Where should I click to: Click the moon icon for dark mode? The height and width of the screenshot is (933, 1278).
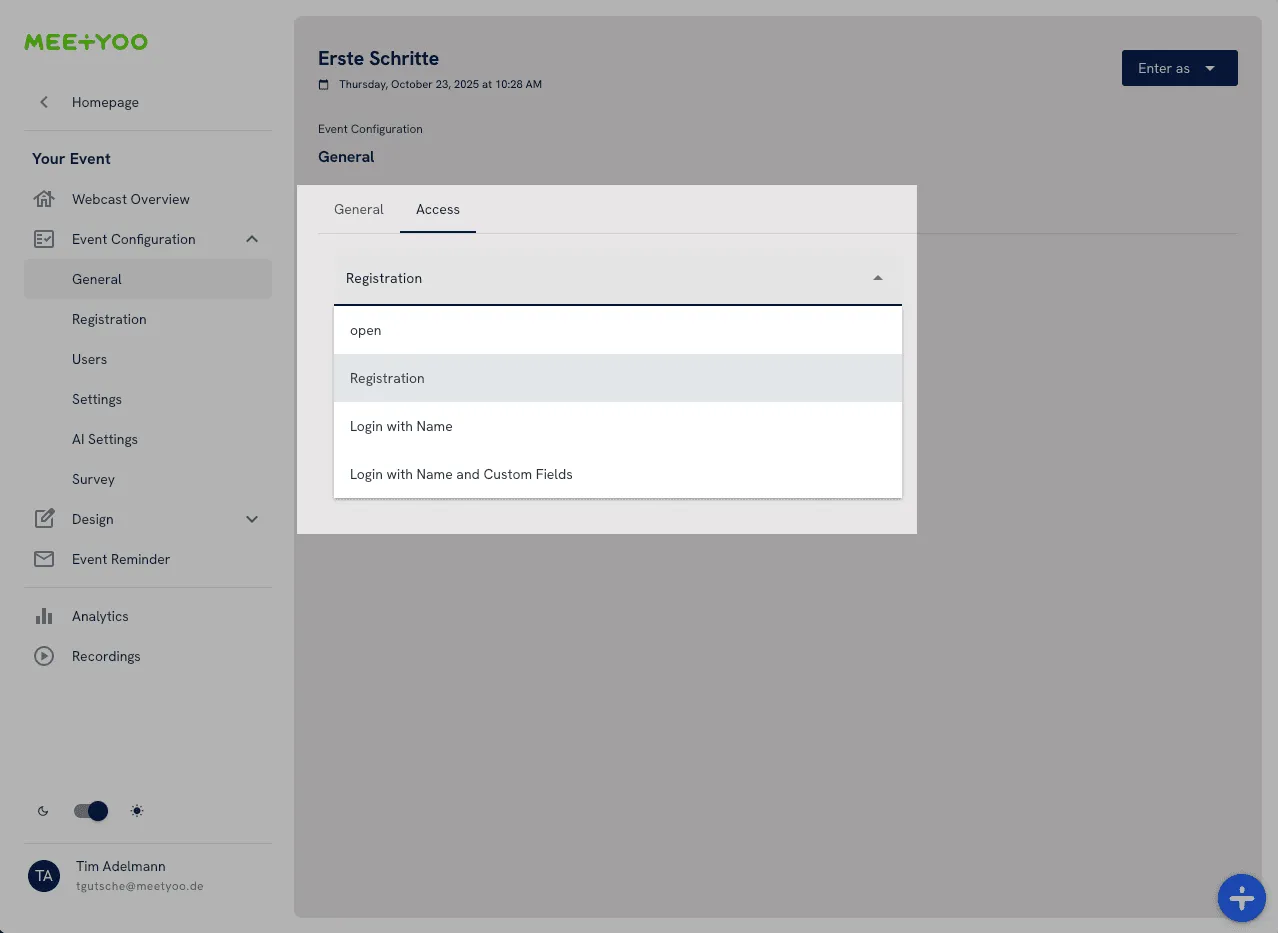click(x=42, y=811)
